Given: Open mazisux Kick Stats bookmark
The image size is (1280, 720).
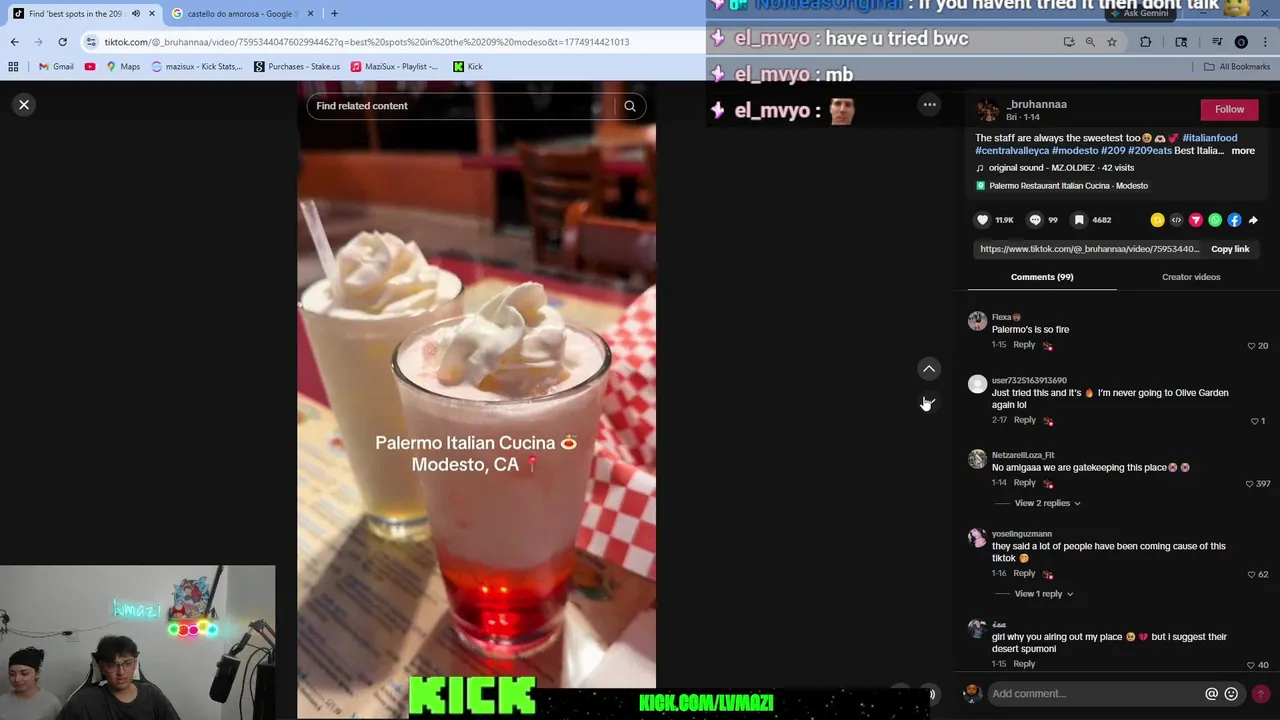Looking at the screenshot, I should pyautogui.click(x=197, y=67).
